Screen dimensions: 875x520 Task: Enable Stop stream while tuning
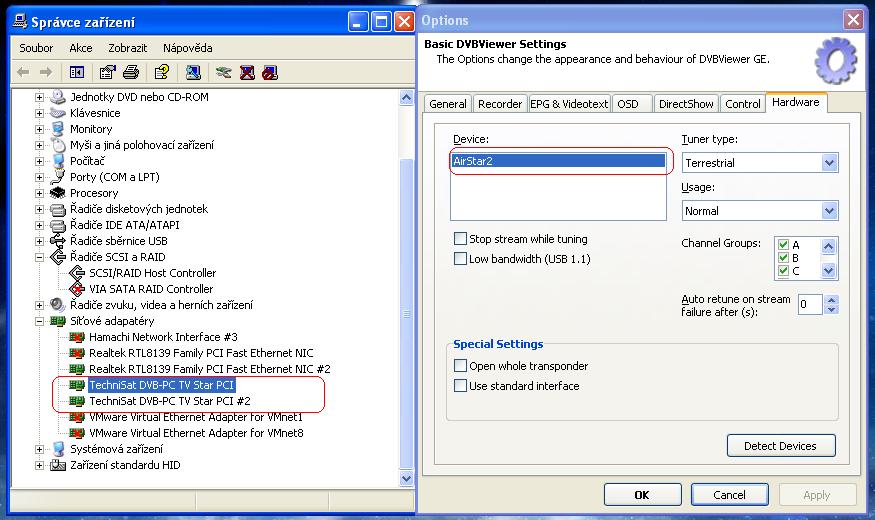[460, 239]
